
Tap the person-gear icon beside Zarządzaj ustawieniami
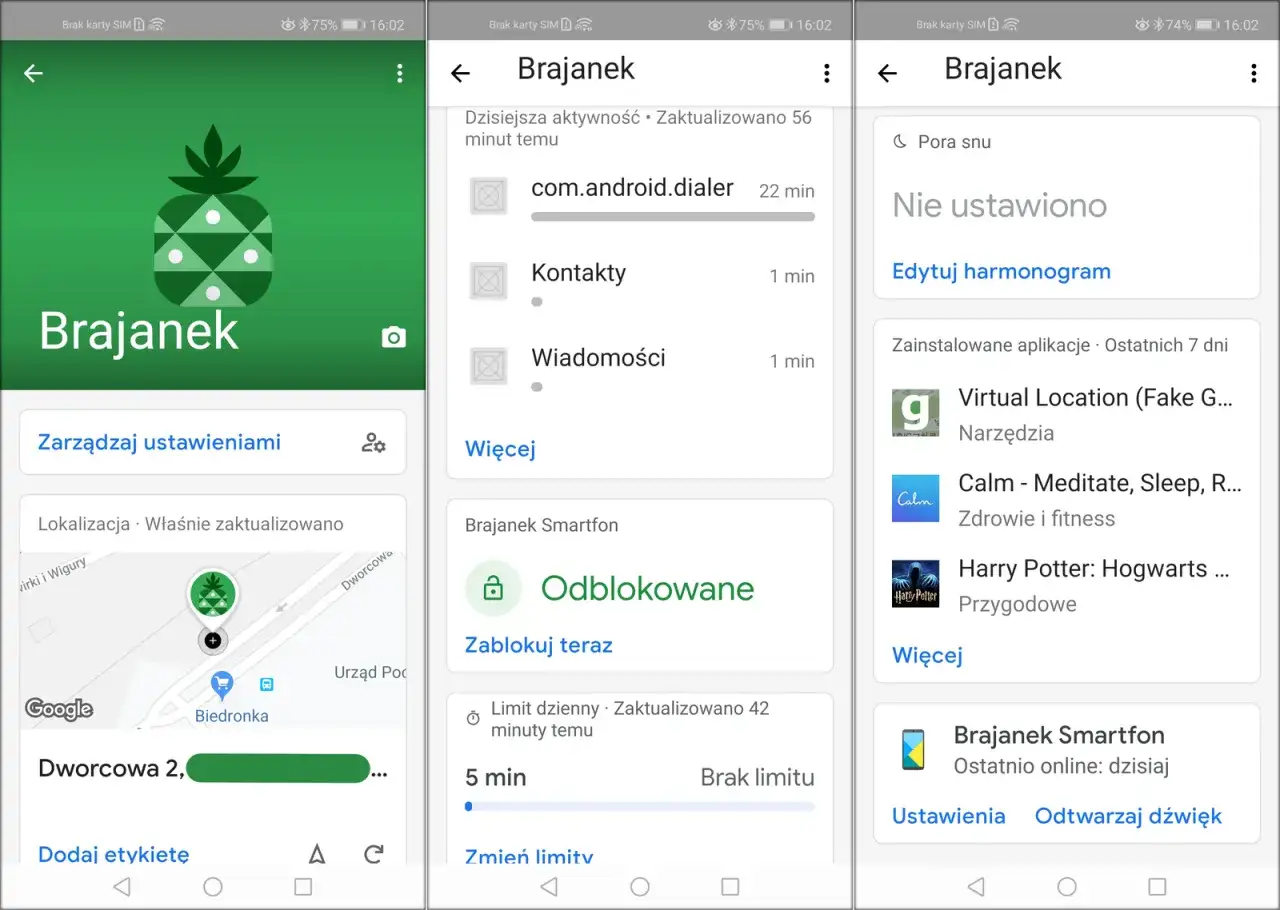coord(374,443)
